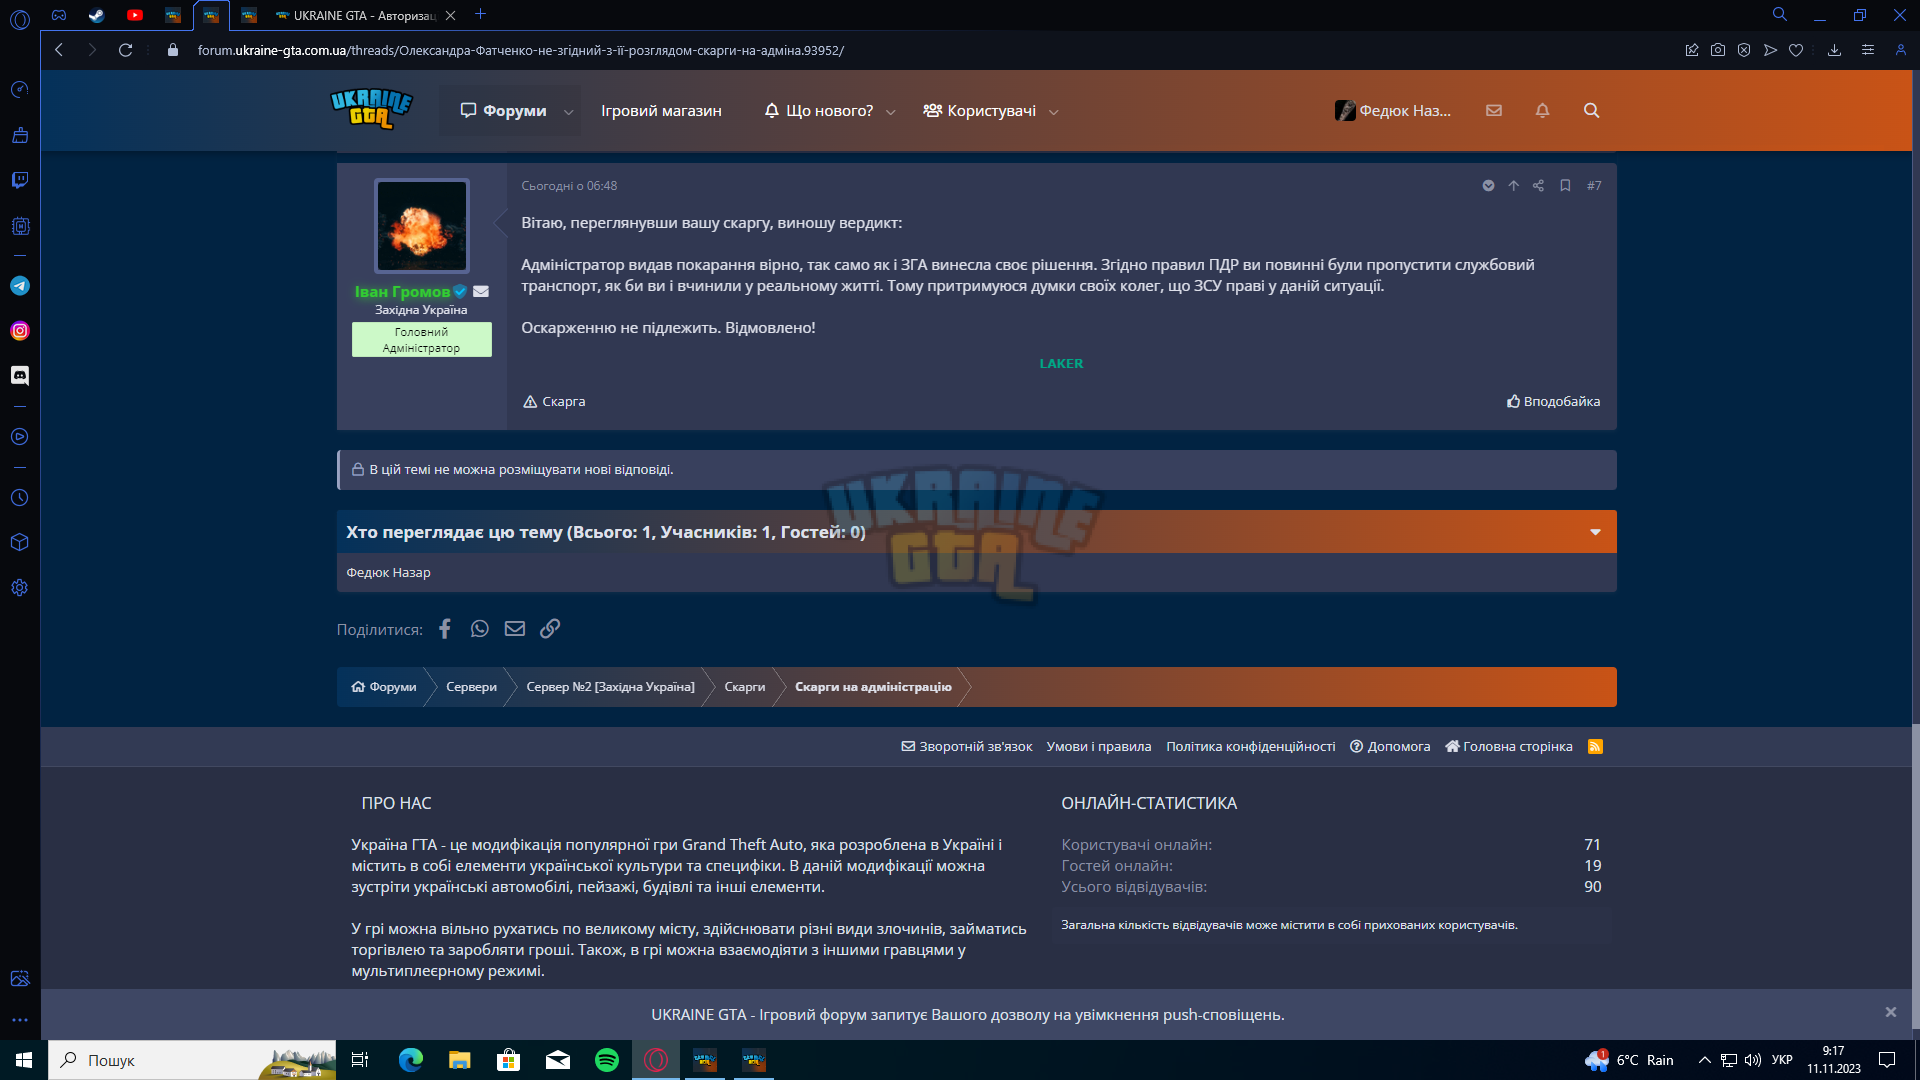This screenshot has height=1080, width=1920.
Task: Like the post with Вподобайка
Action: [x=1553, y=402]
